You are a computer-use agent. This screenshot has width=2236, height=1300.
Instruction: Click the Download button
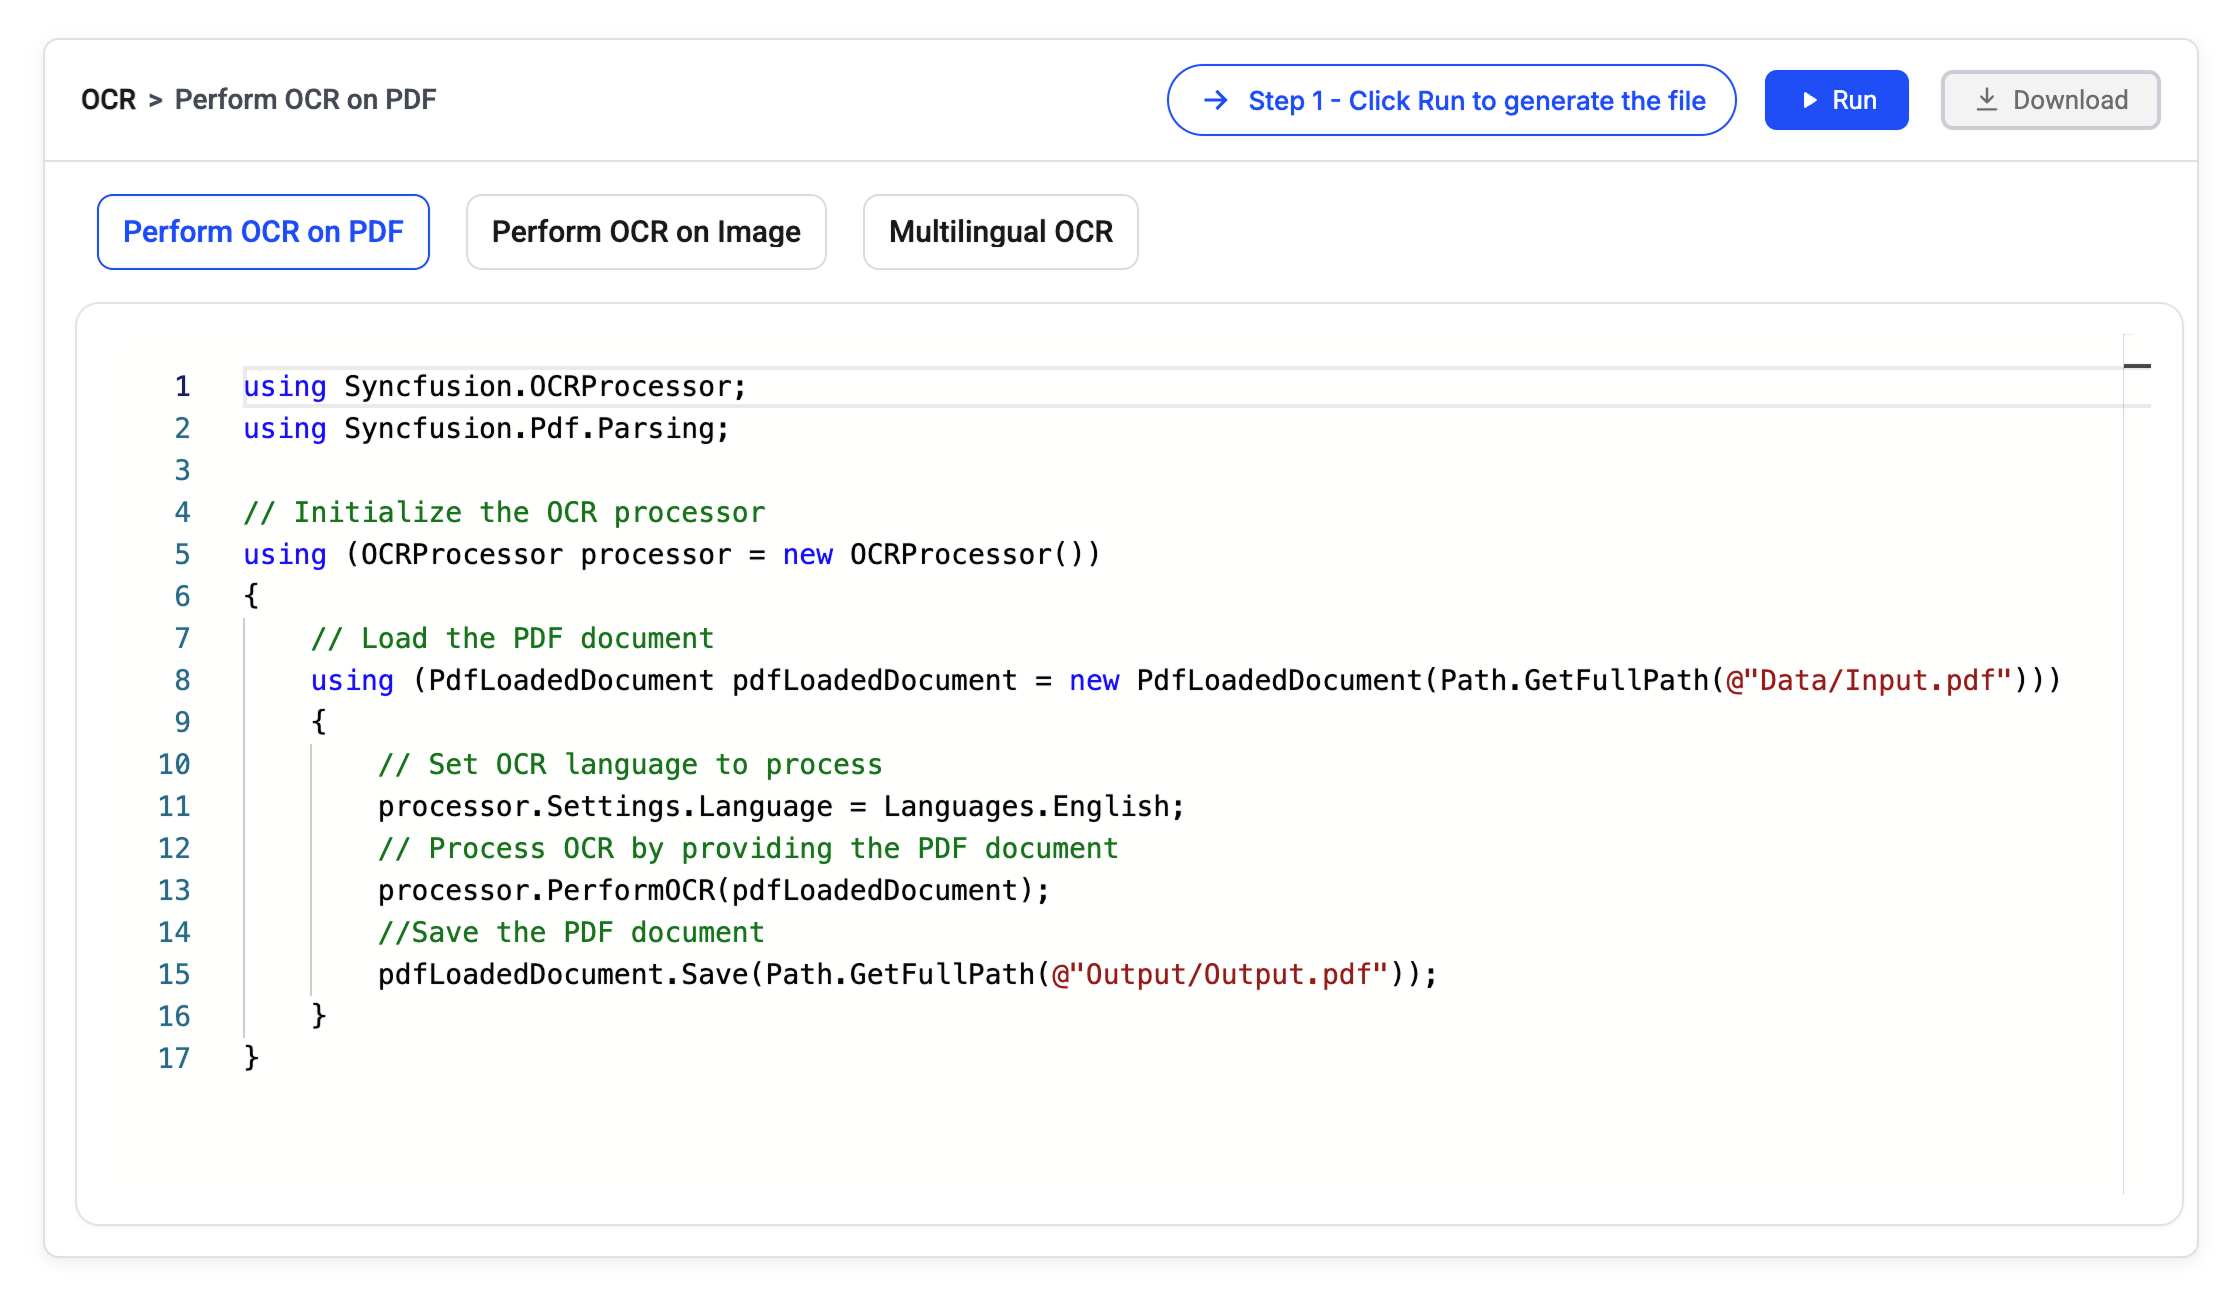[2050, 100]
